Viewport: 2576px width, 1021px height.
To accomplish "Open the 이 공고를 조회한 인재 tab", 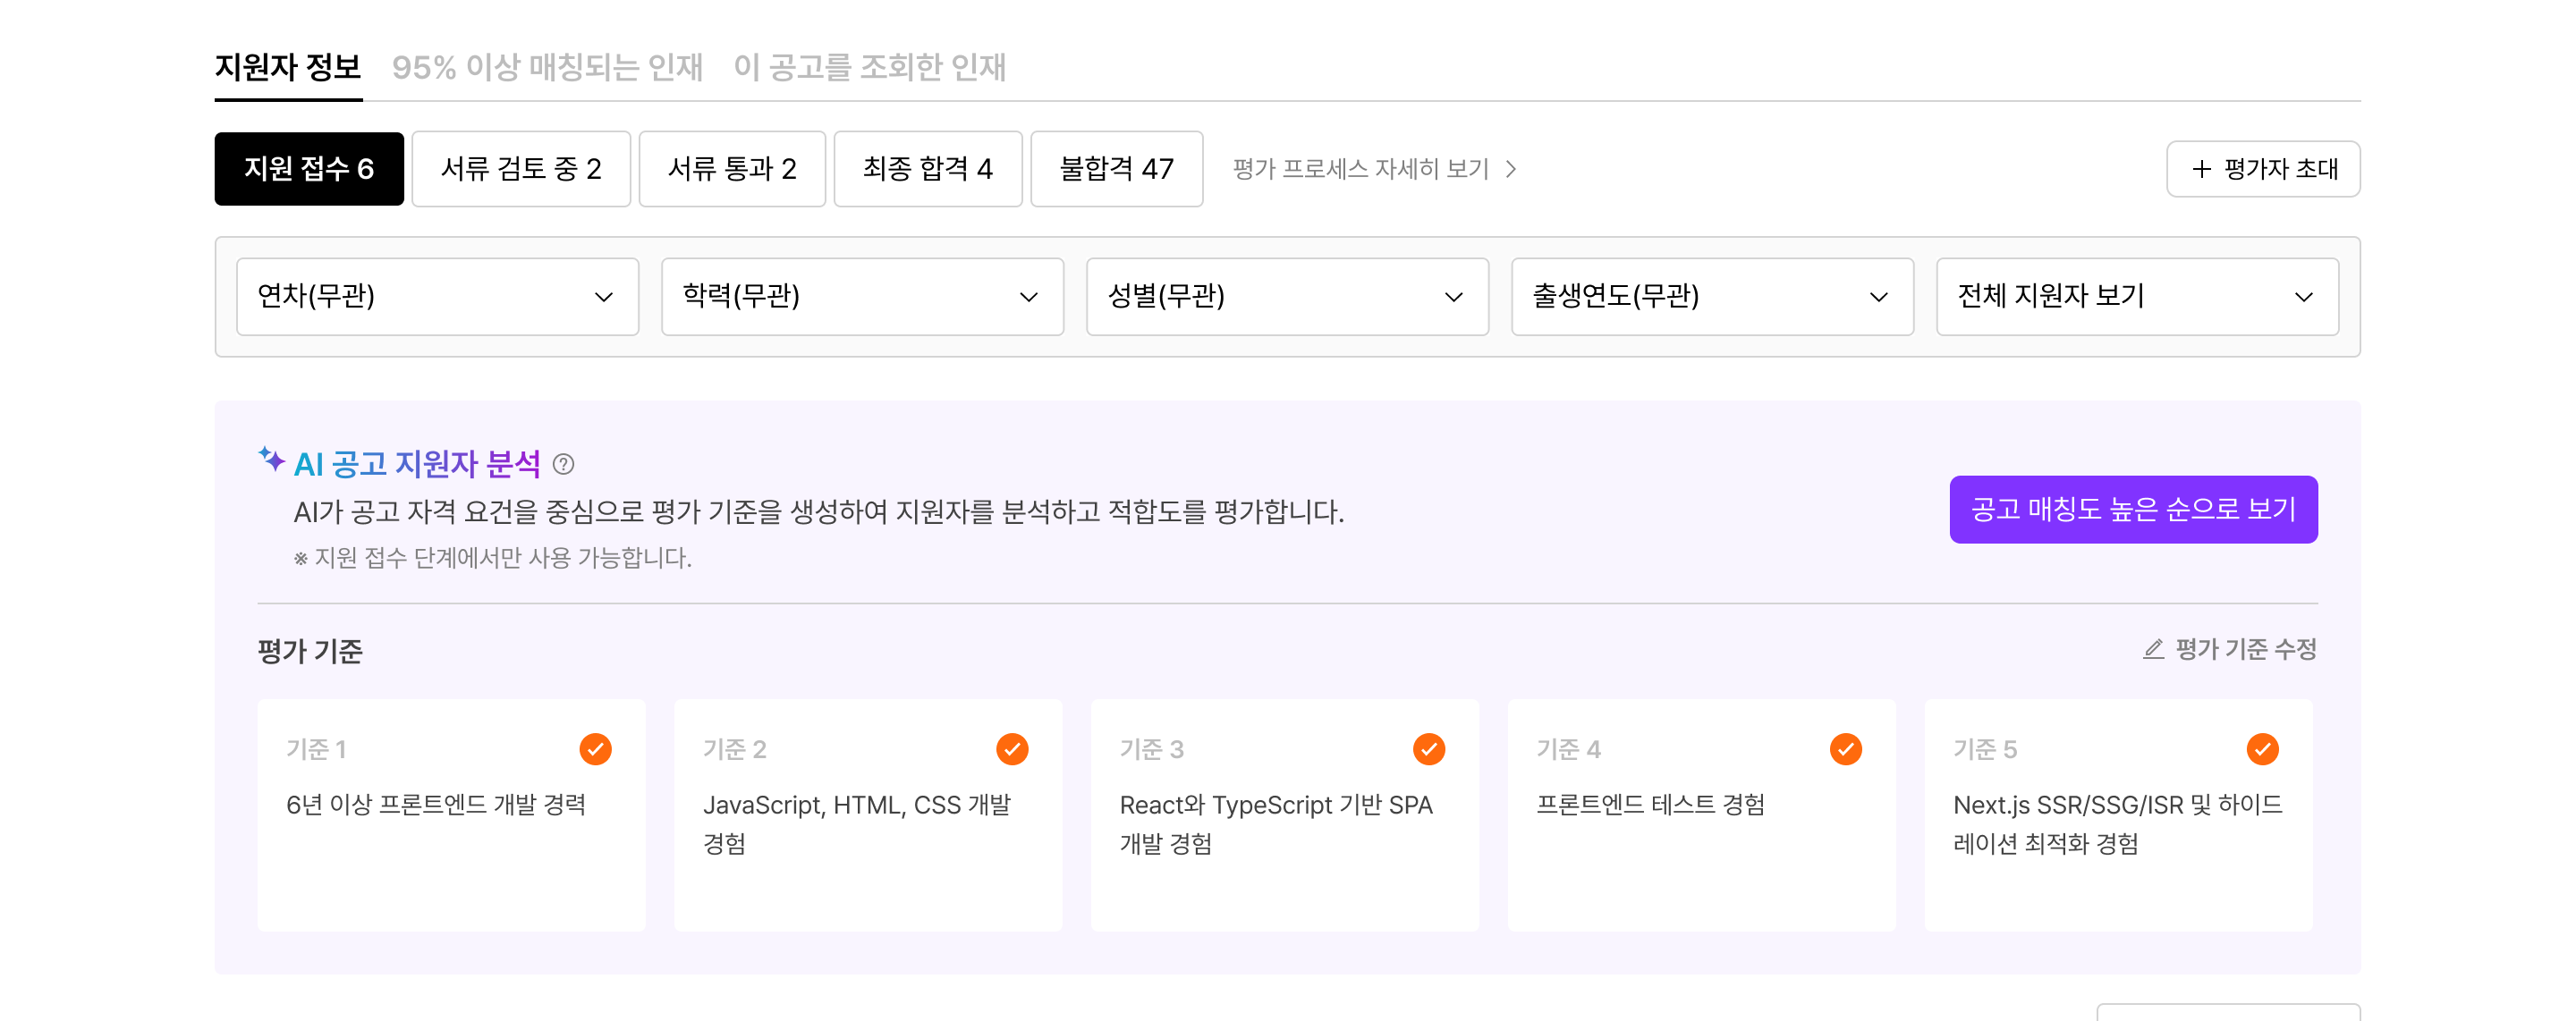I will (869, 67).
